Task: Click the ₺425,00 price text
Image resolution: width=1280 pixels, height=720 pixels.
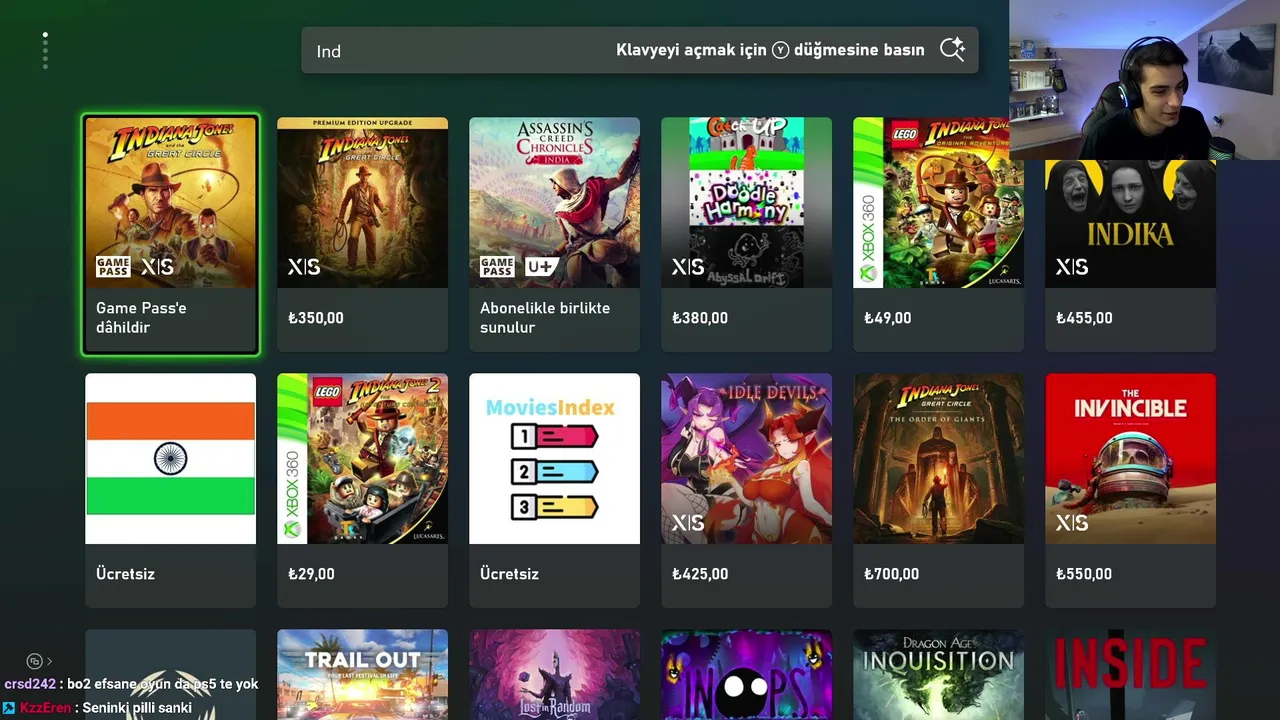Action: (700, 574)
